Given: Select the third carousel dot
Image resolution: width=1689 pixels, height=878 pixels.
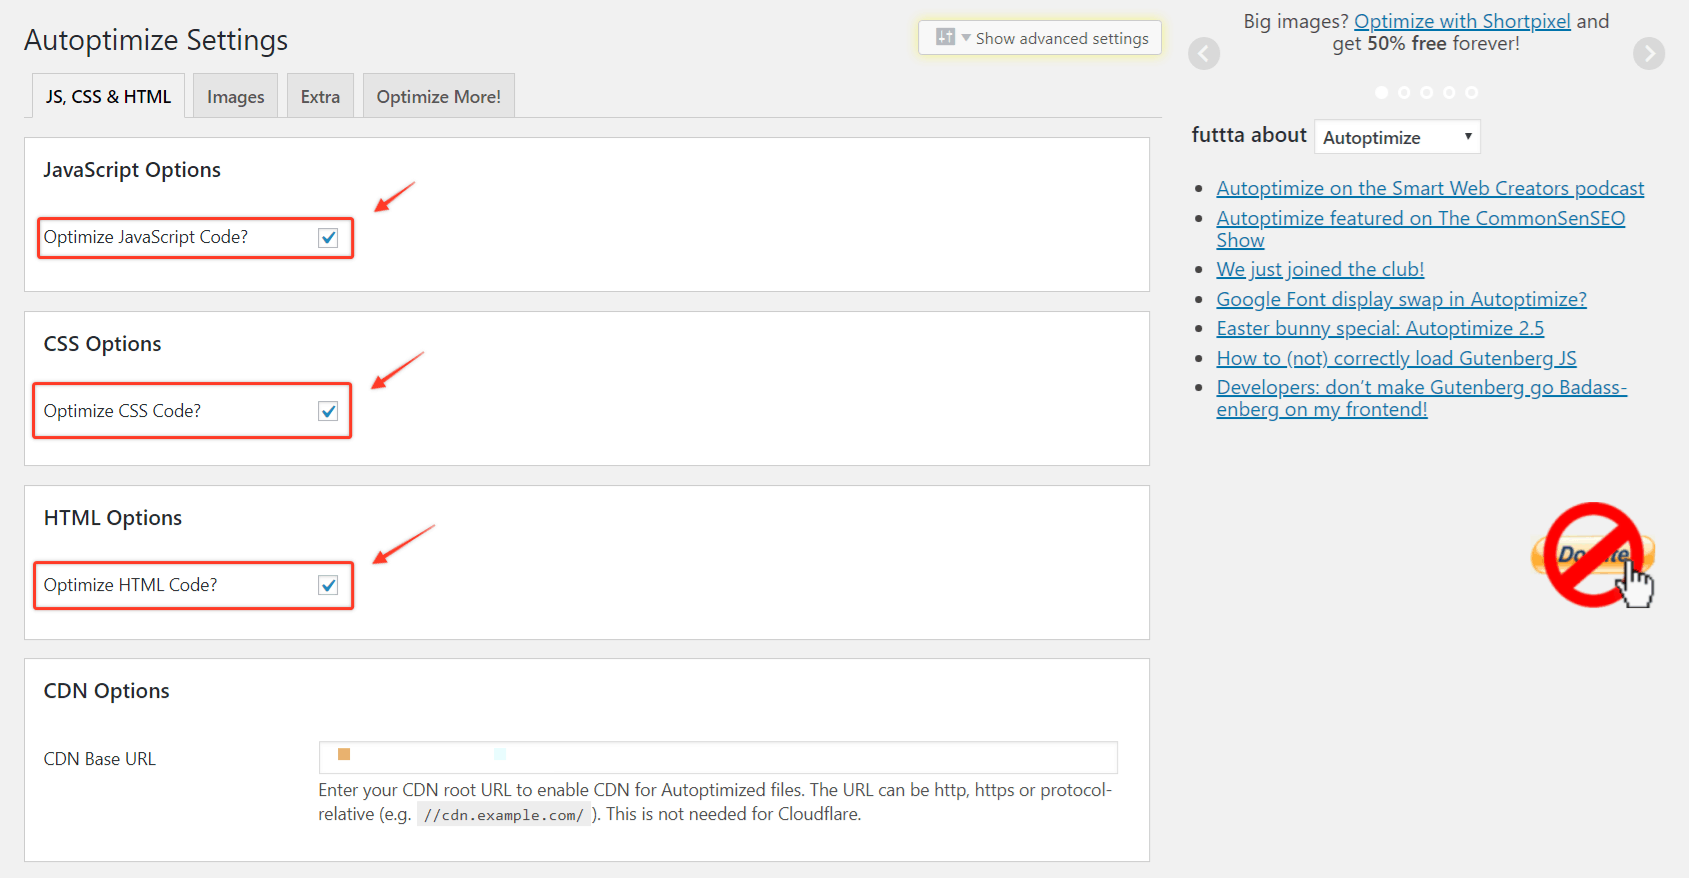Looking at the screenshot, I should pyautogui.click(x=1427, y=92).
